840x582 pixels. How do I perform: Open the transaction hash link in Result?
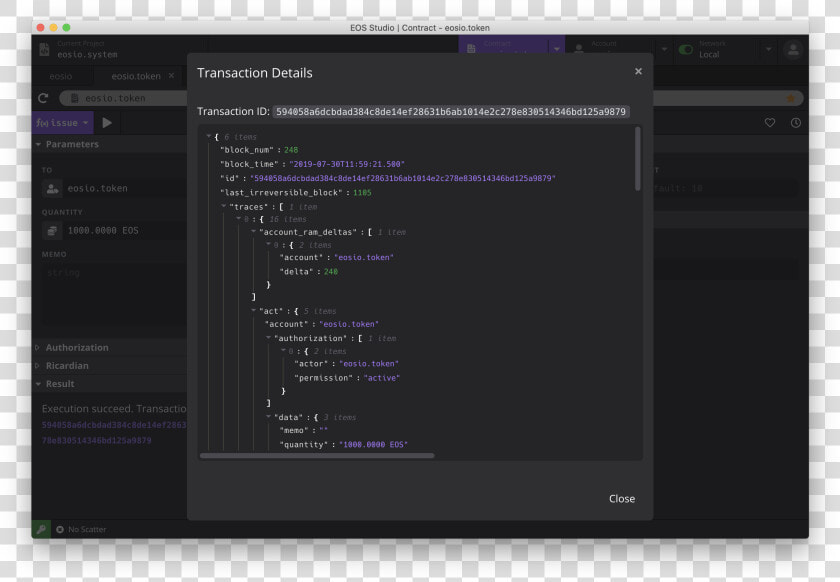114,432
